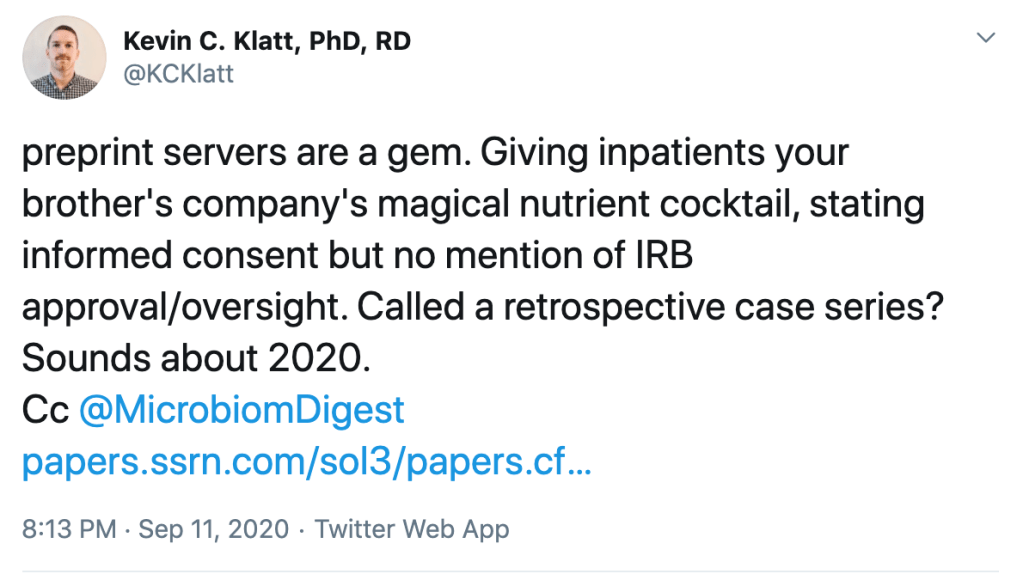This screenshot has height=574, width=1023.
Task: Open the Twitter Web App source link
Action: 411,529
